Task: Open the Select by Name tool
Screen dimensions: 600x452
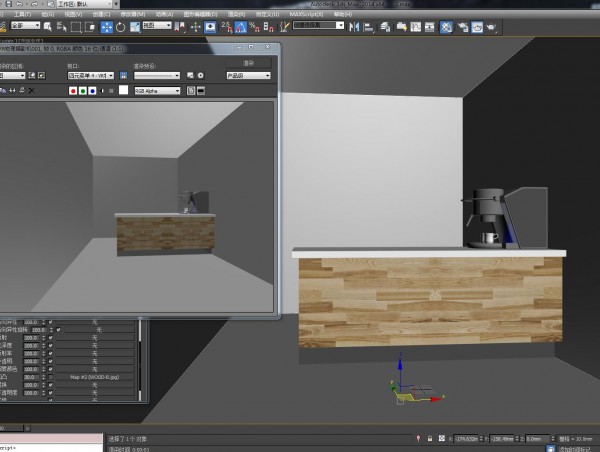Action: (x=61, y=27)
